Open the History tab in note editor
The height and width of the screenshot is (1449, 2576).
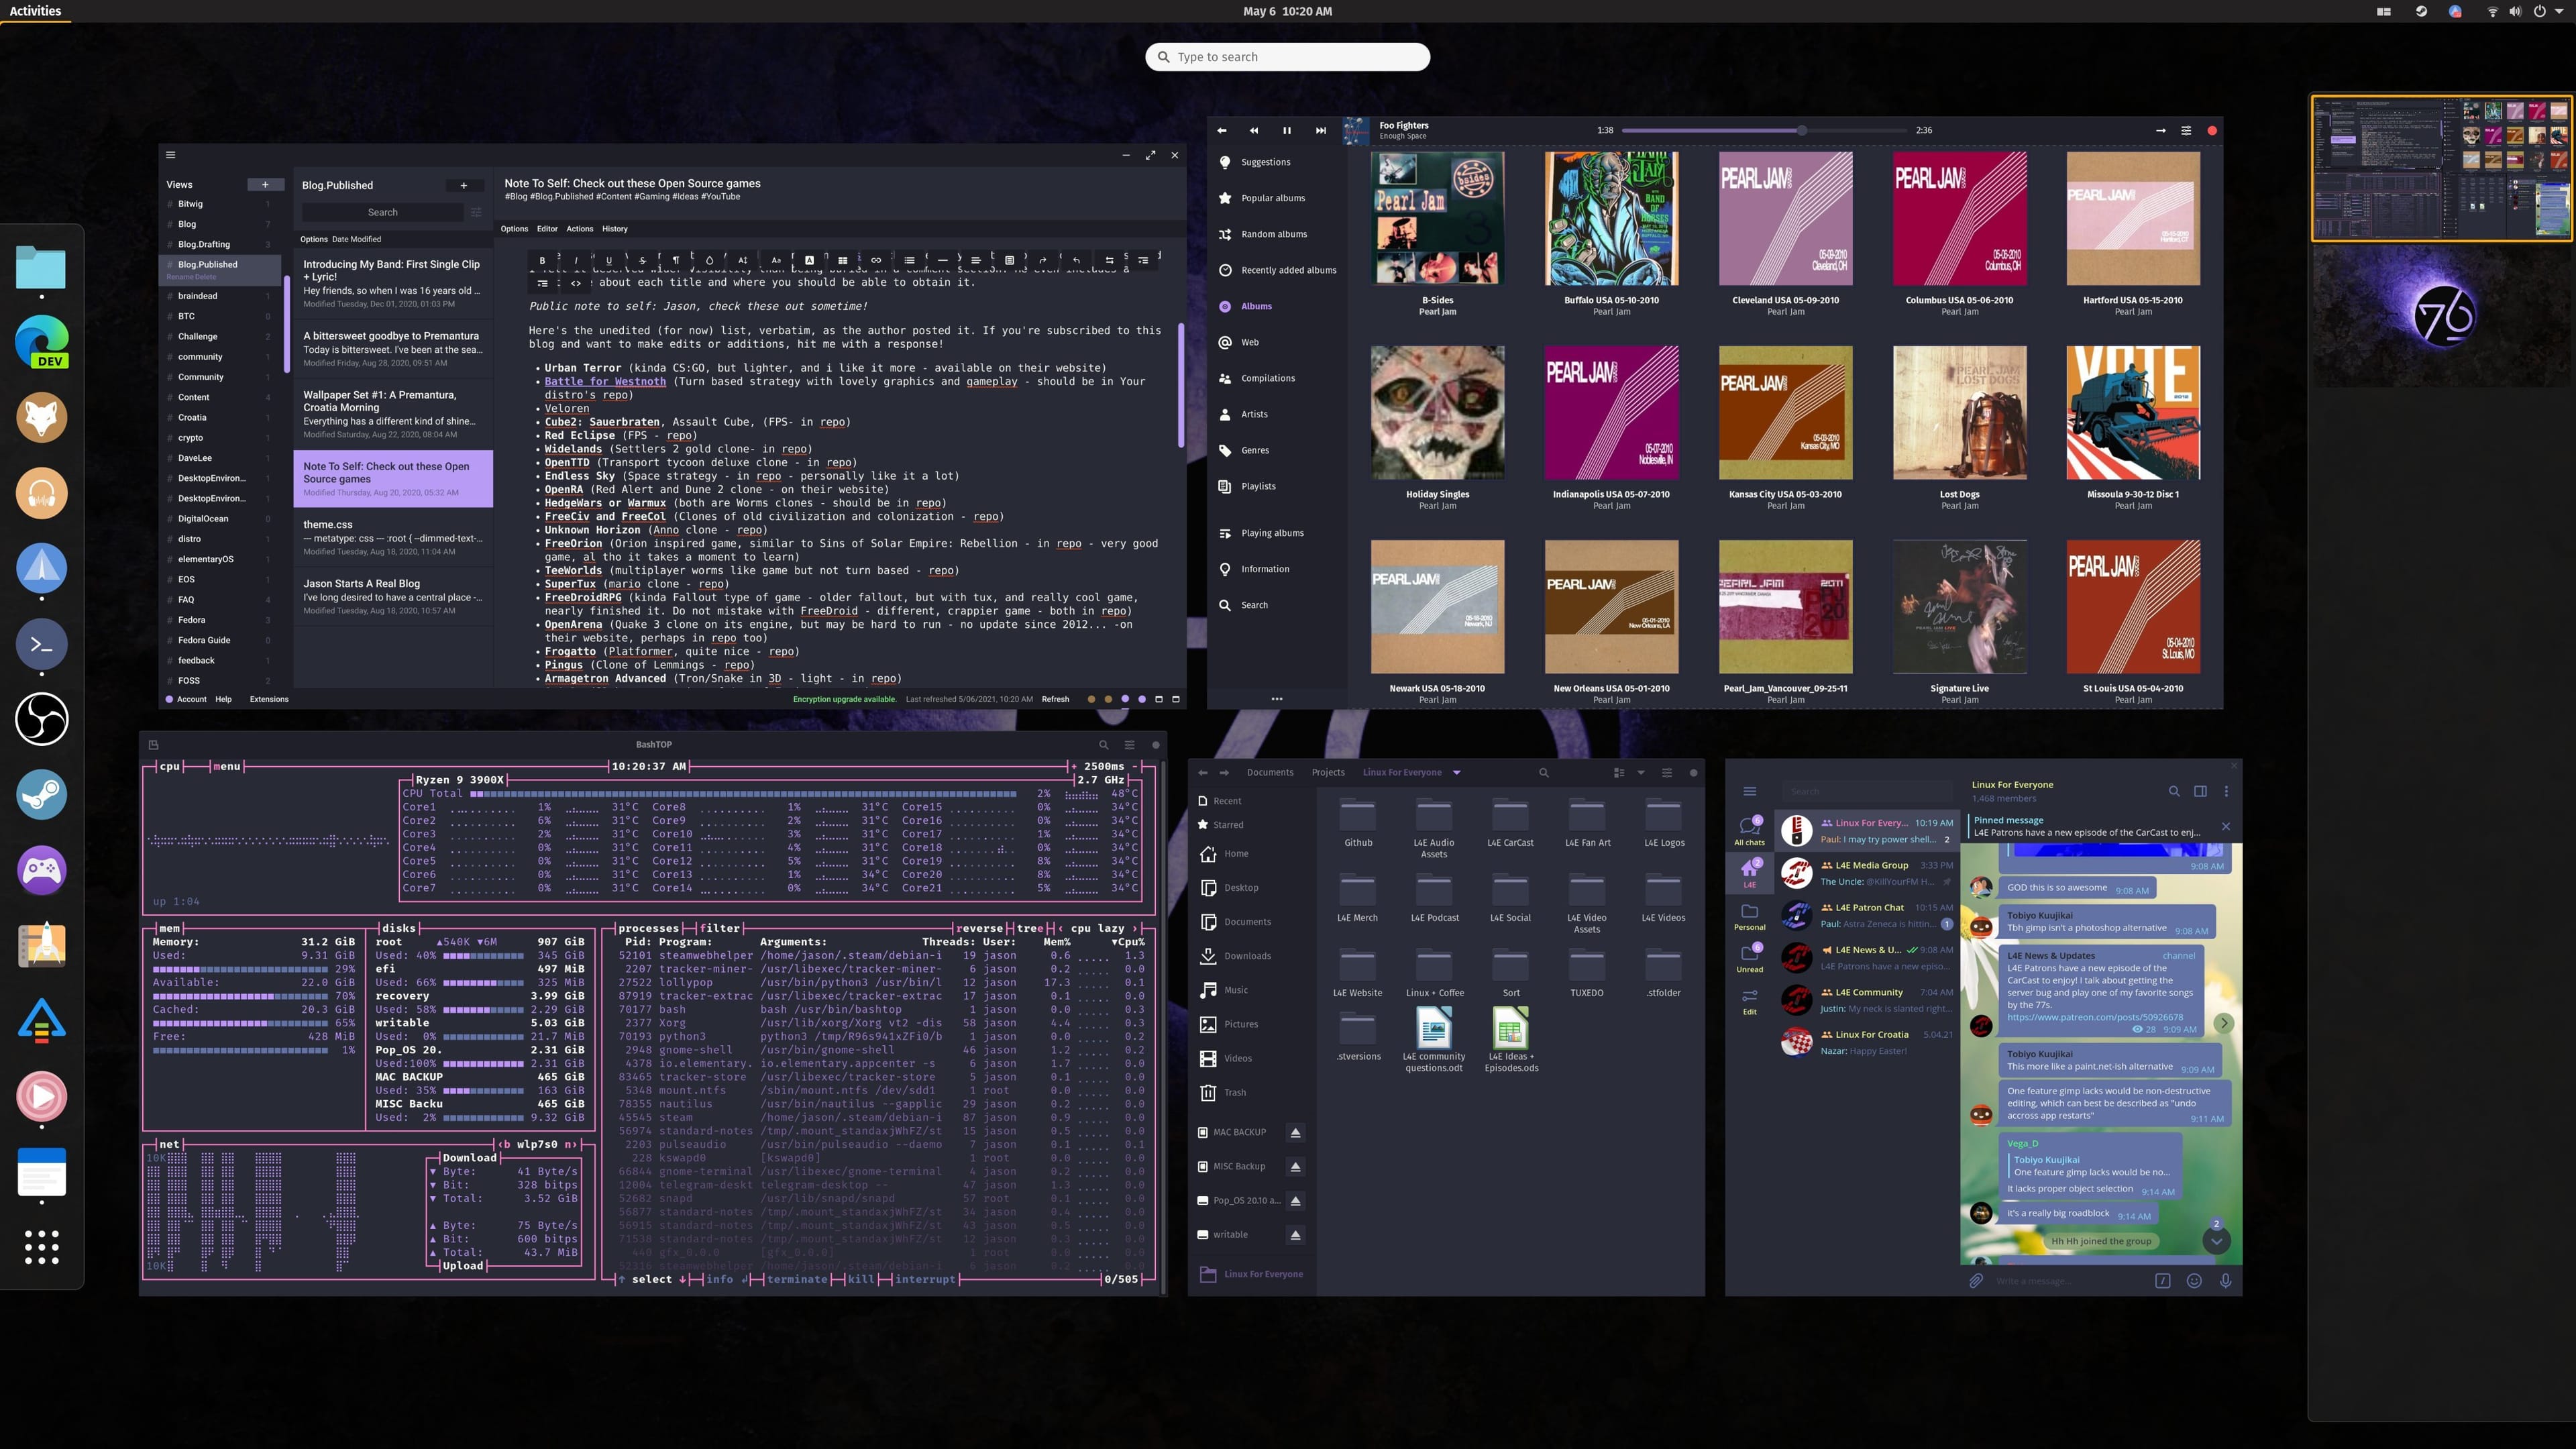[614, 229]
